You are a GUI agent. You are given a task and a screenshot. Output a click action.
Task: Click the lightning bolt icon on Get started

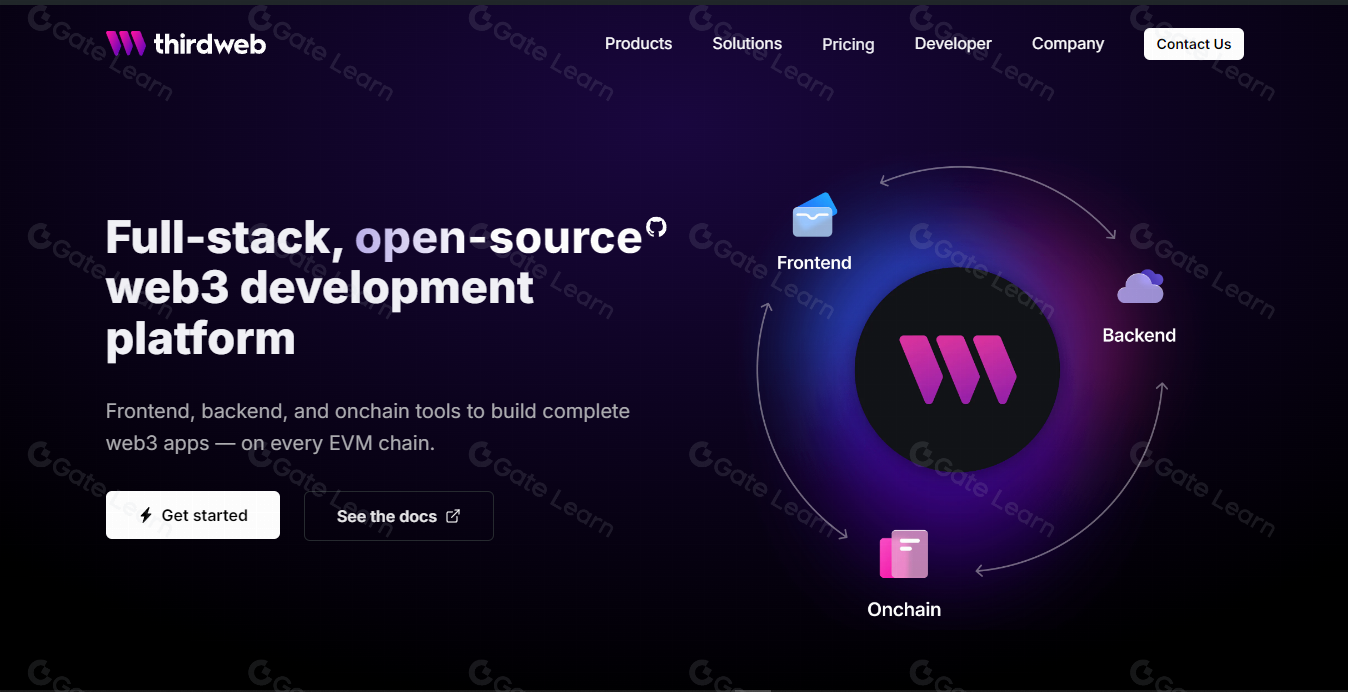point(146,516)
